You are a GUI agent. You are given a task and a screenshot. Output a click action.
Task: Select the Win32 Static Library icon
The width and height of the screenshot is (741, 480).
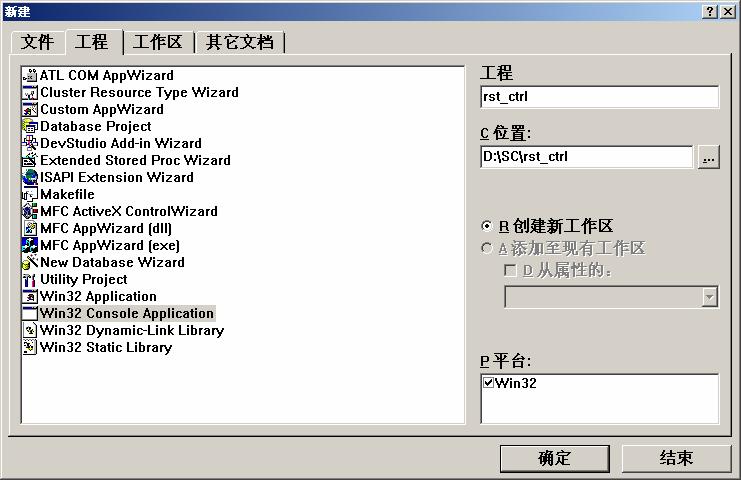(30, 347)
